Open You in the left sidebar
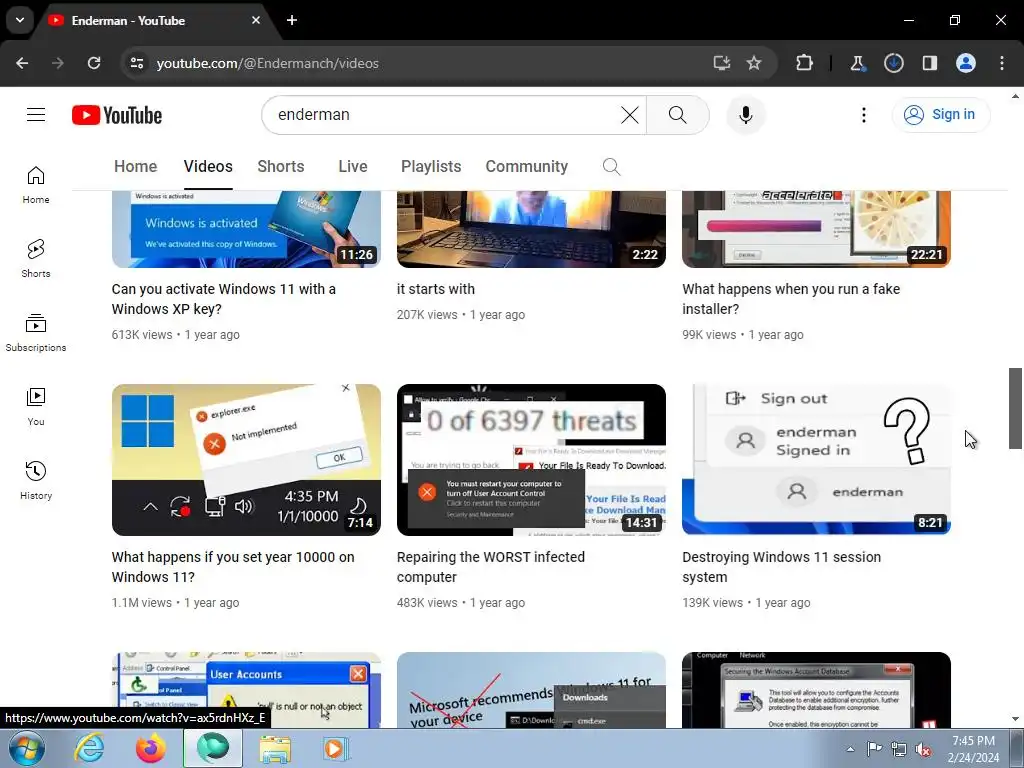The image size is (1024, 768). (x=36, y=406)
